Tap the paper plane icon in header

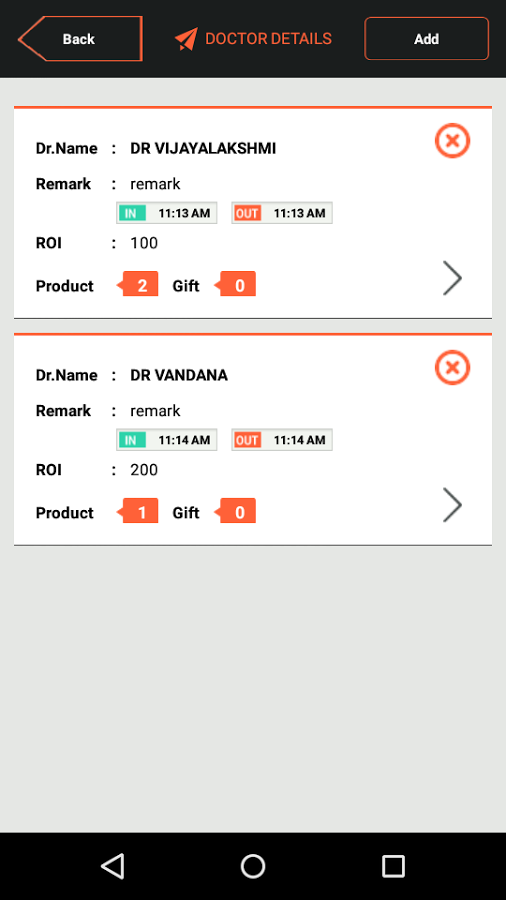186,39
